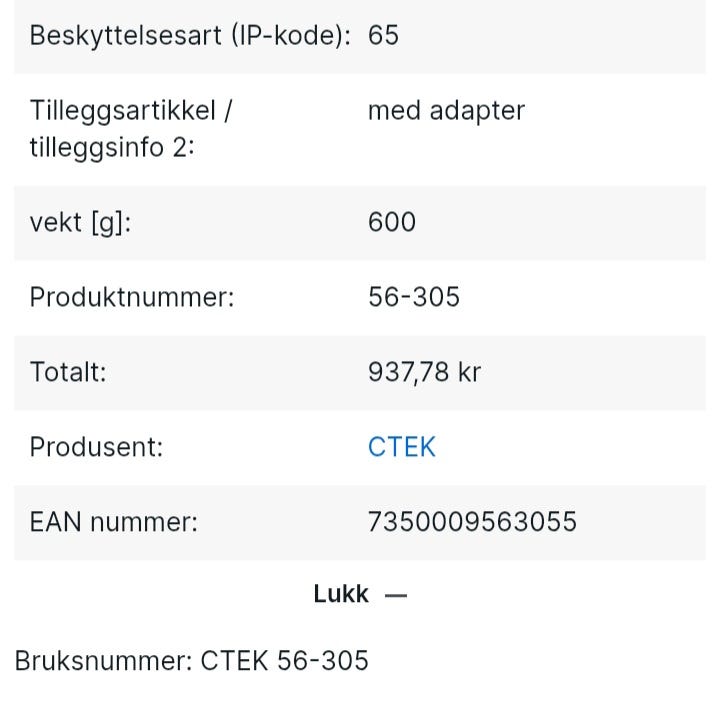Image resolution: width=720 pixels, height=702 pixels.
Task: Select the EAN number 7350009563055
Action: click(472, 521)
